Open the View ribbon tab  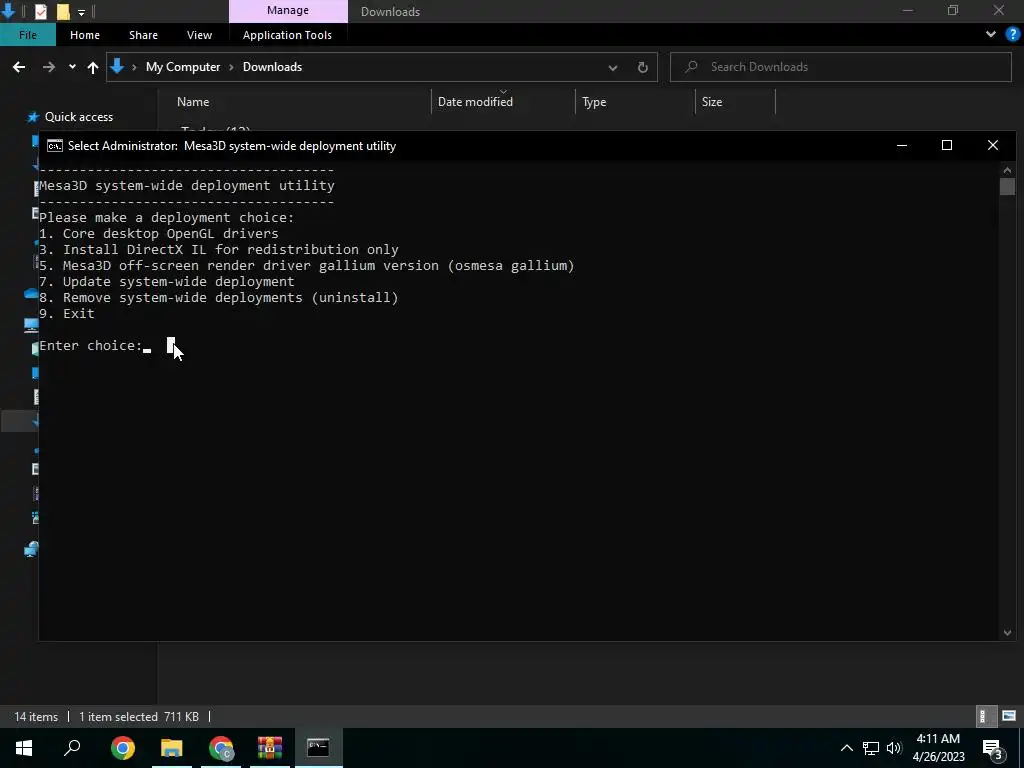[x=199, y=35]
